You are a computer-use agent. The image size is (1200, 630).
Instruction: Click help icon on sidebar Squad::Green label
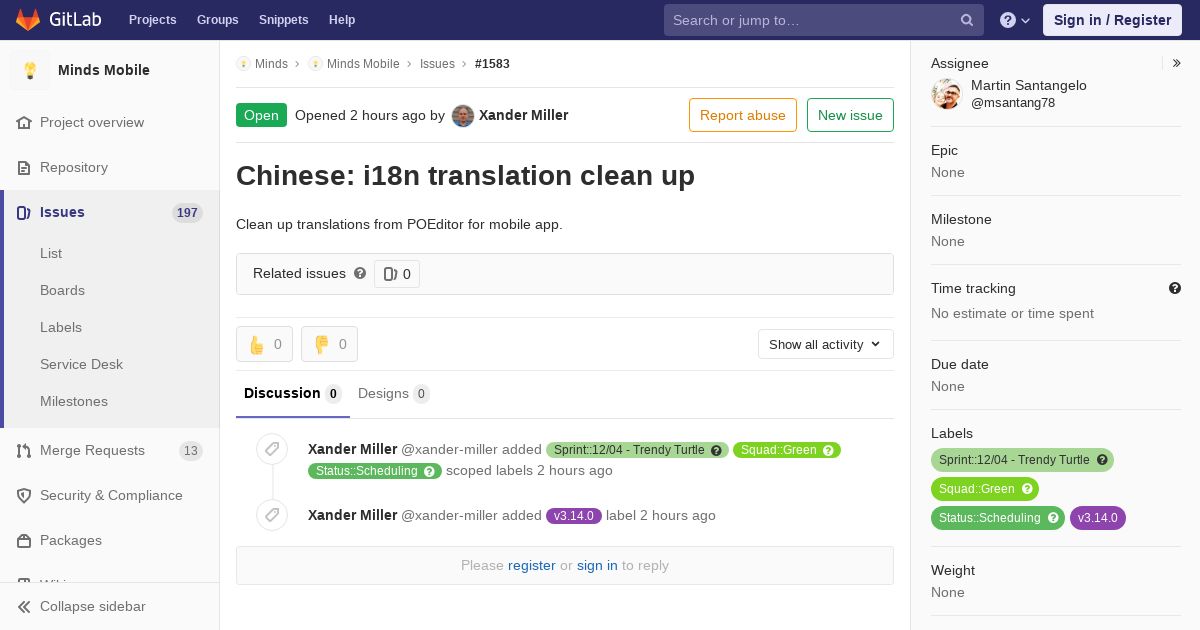(1027, 489)
